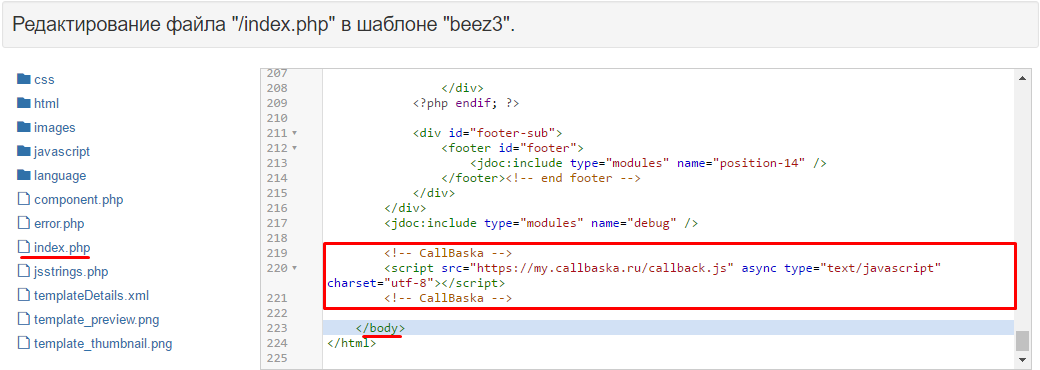This screenshot has width=1040, height=370.
Task: Click the charset="utf-8" wrapped line
Action: click(x=416, y=283)
